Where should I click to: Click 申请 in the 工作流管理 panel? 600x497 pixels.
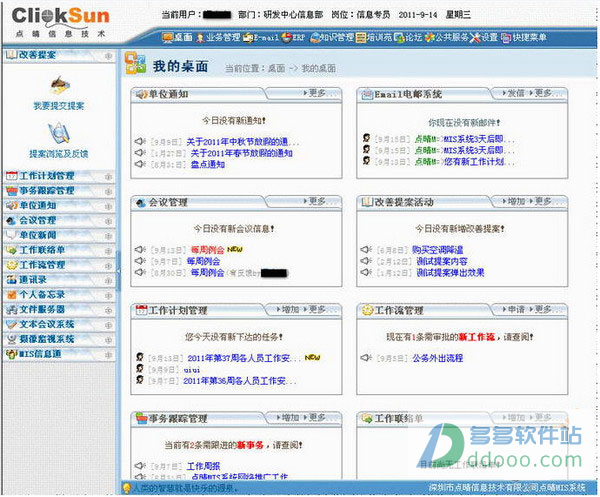(x=514, y=310)
